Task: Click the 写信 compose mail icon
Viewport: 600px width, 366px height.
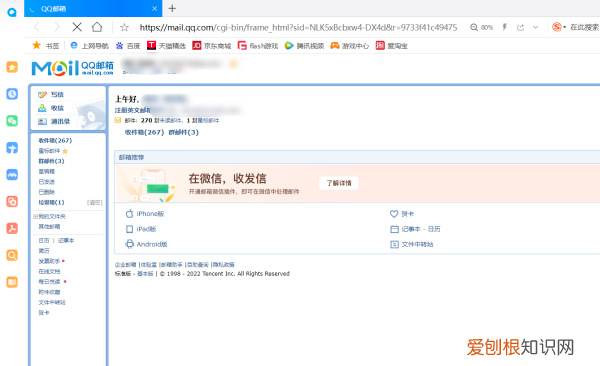Action: pos(42,95)
